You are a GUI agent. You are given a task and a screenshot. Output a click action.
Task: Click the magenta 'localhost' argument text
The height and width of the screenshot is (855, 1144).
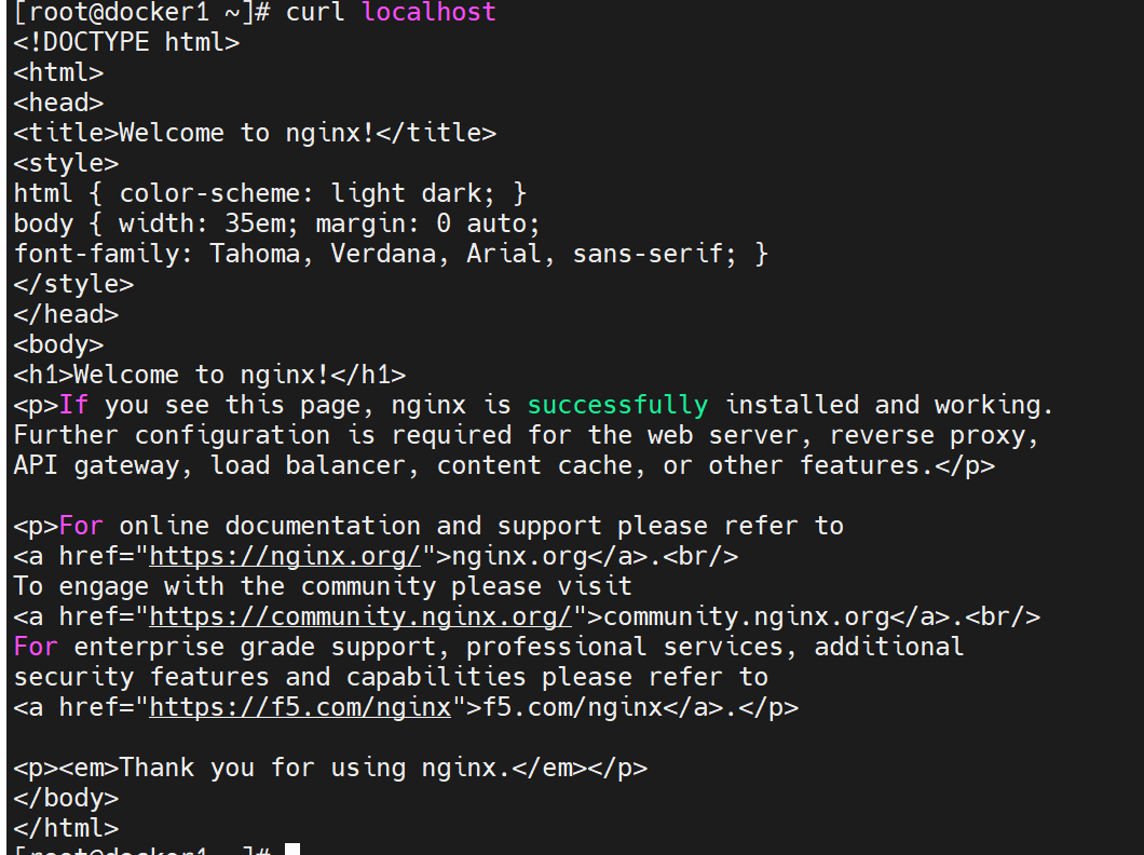point(428,12)
